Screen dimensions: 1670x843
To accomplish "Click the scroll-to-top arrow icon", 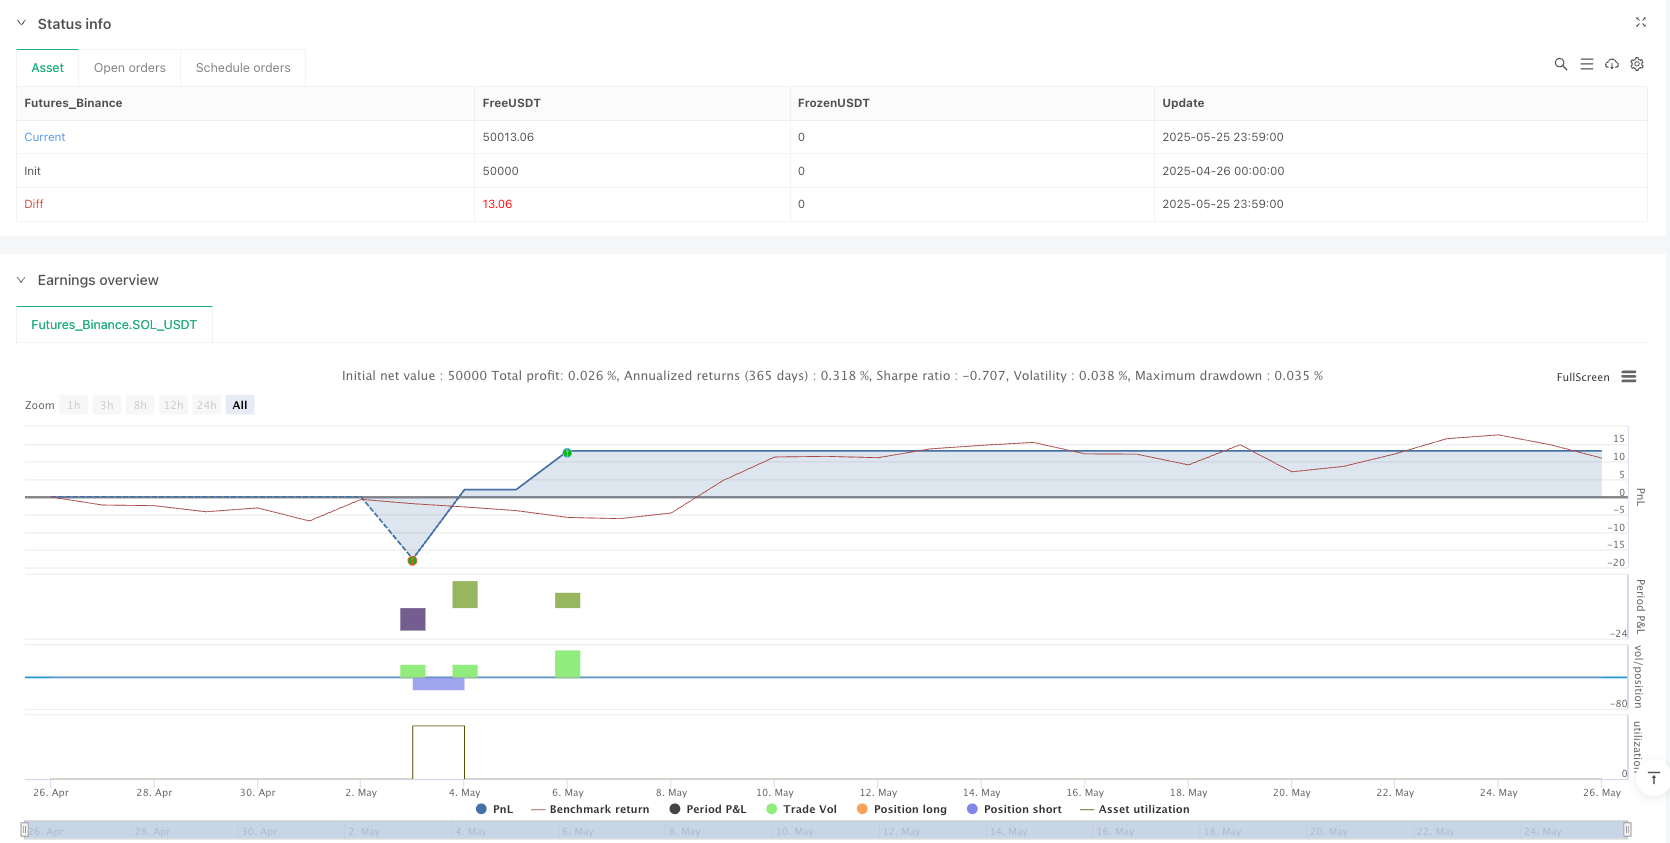I will [1654, 778].
